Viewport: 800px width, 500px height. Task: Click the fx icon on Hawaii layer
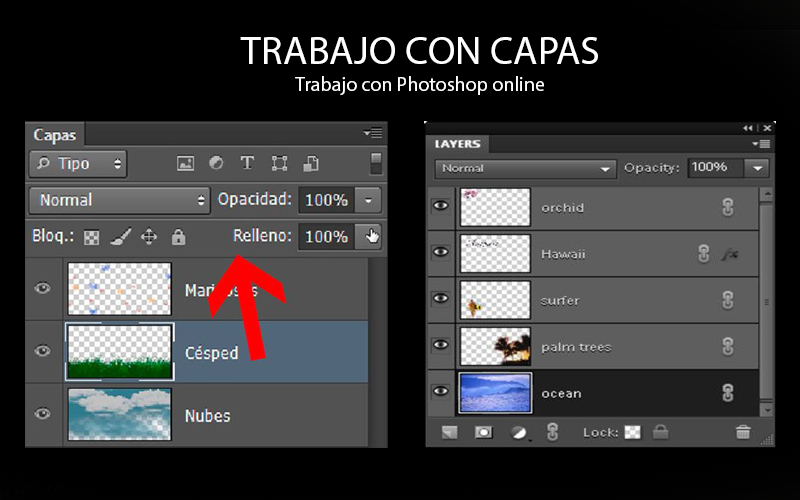tap(730, 254)
